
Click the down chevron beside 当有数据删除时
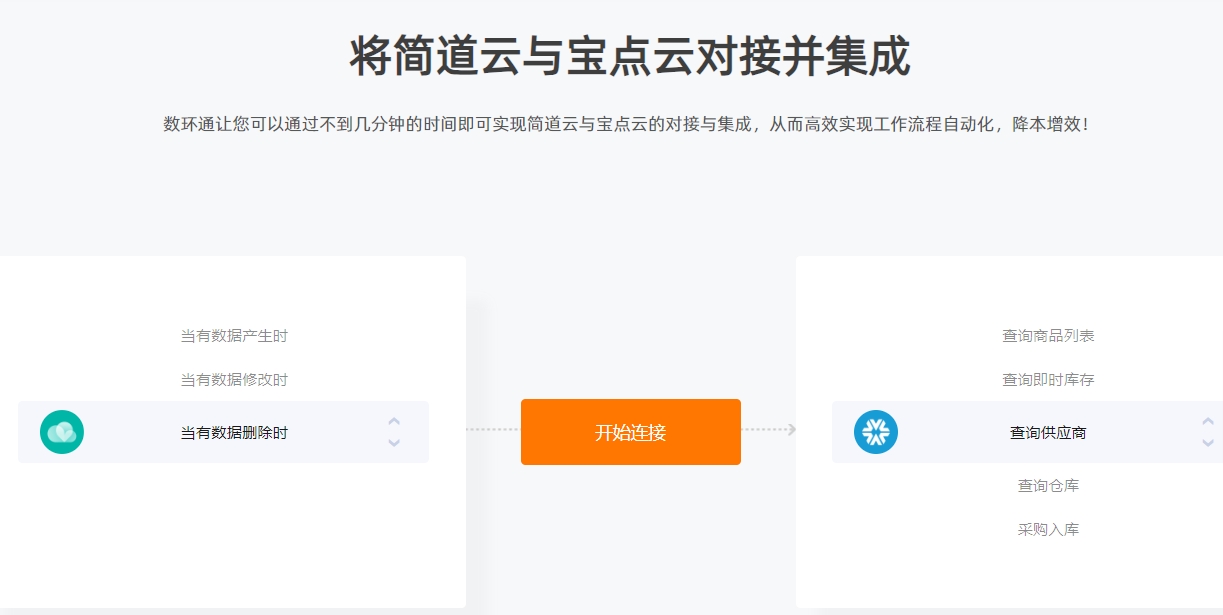[x=394, y=443]
